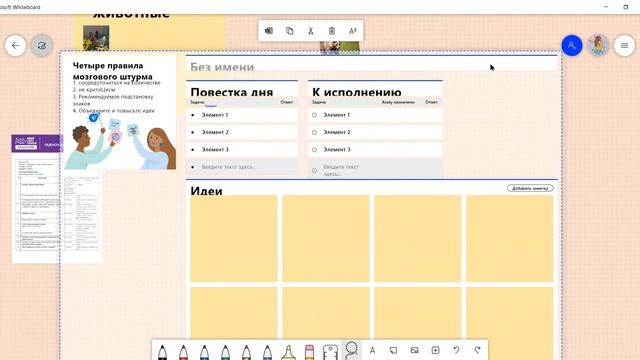Select the lasso selection tool
The image size is (640, 360).
(x=351, y=350)
